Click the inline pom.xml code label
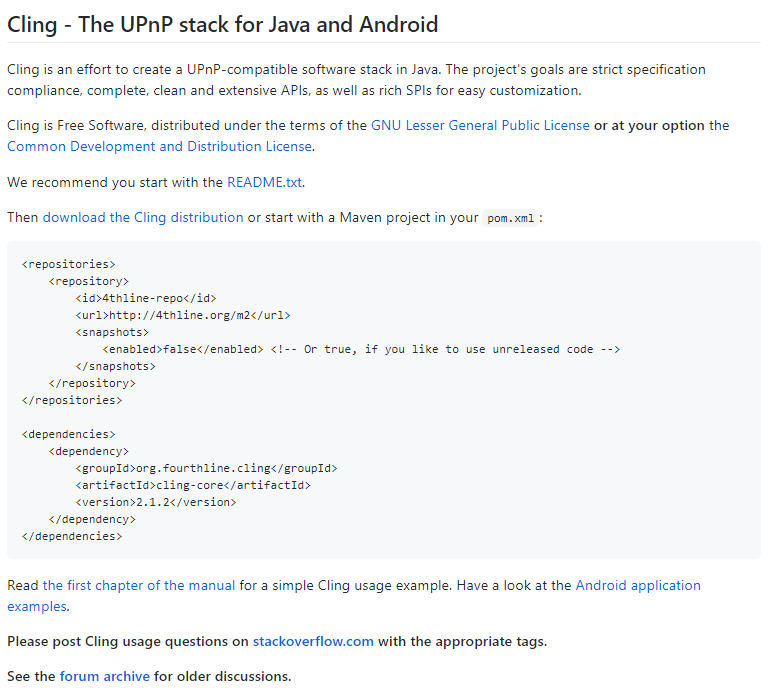Screen dimensions: 776x691 point(510,218)
